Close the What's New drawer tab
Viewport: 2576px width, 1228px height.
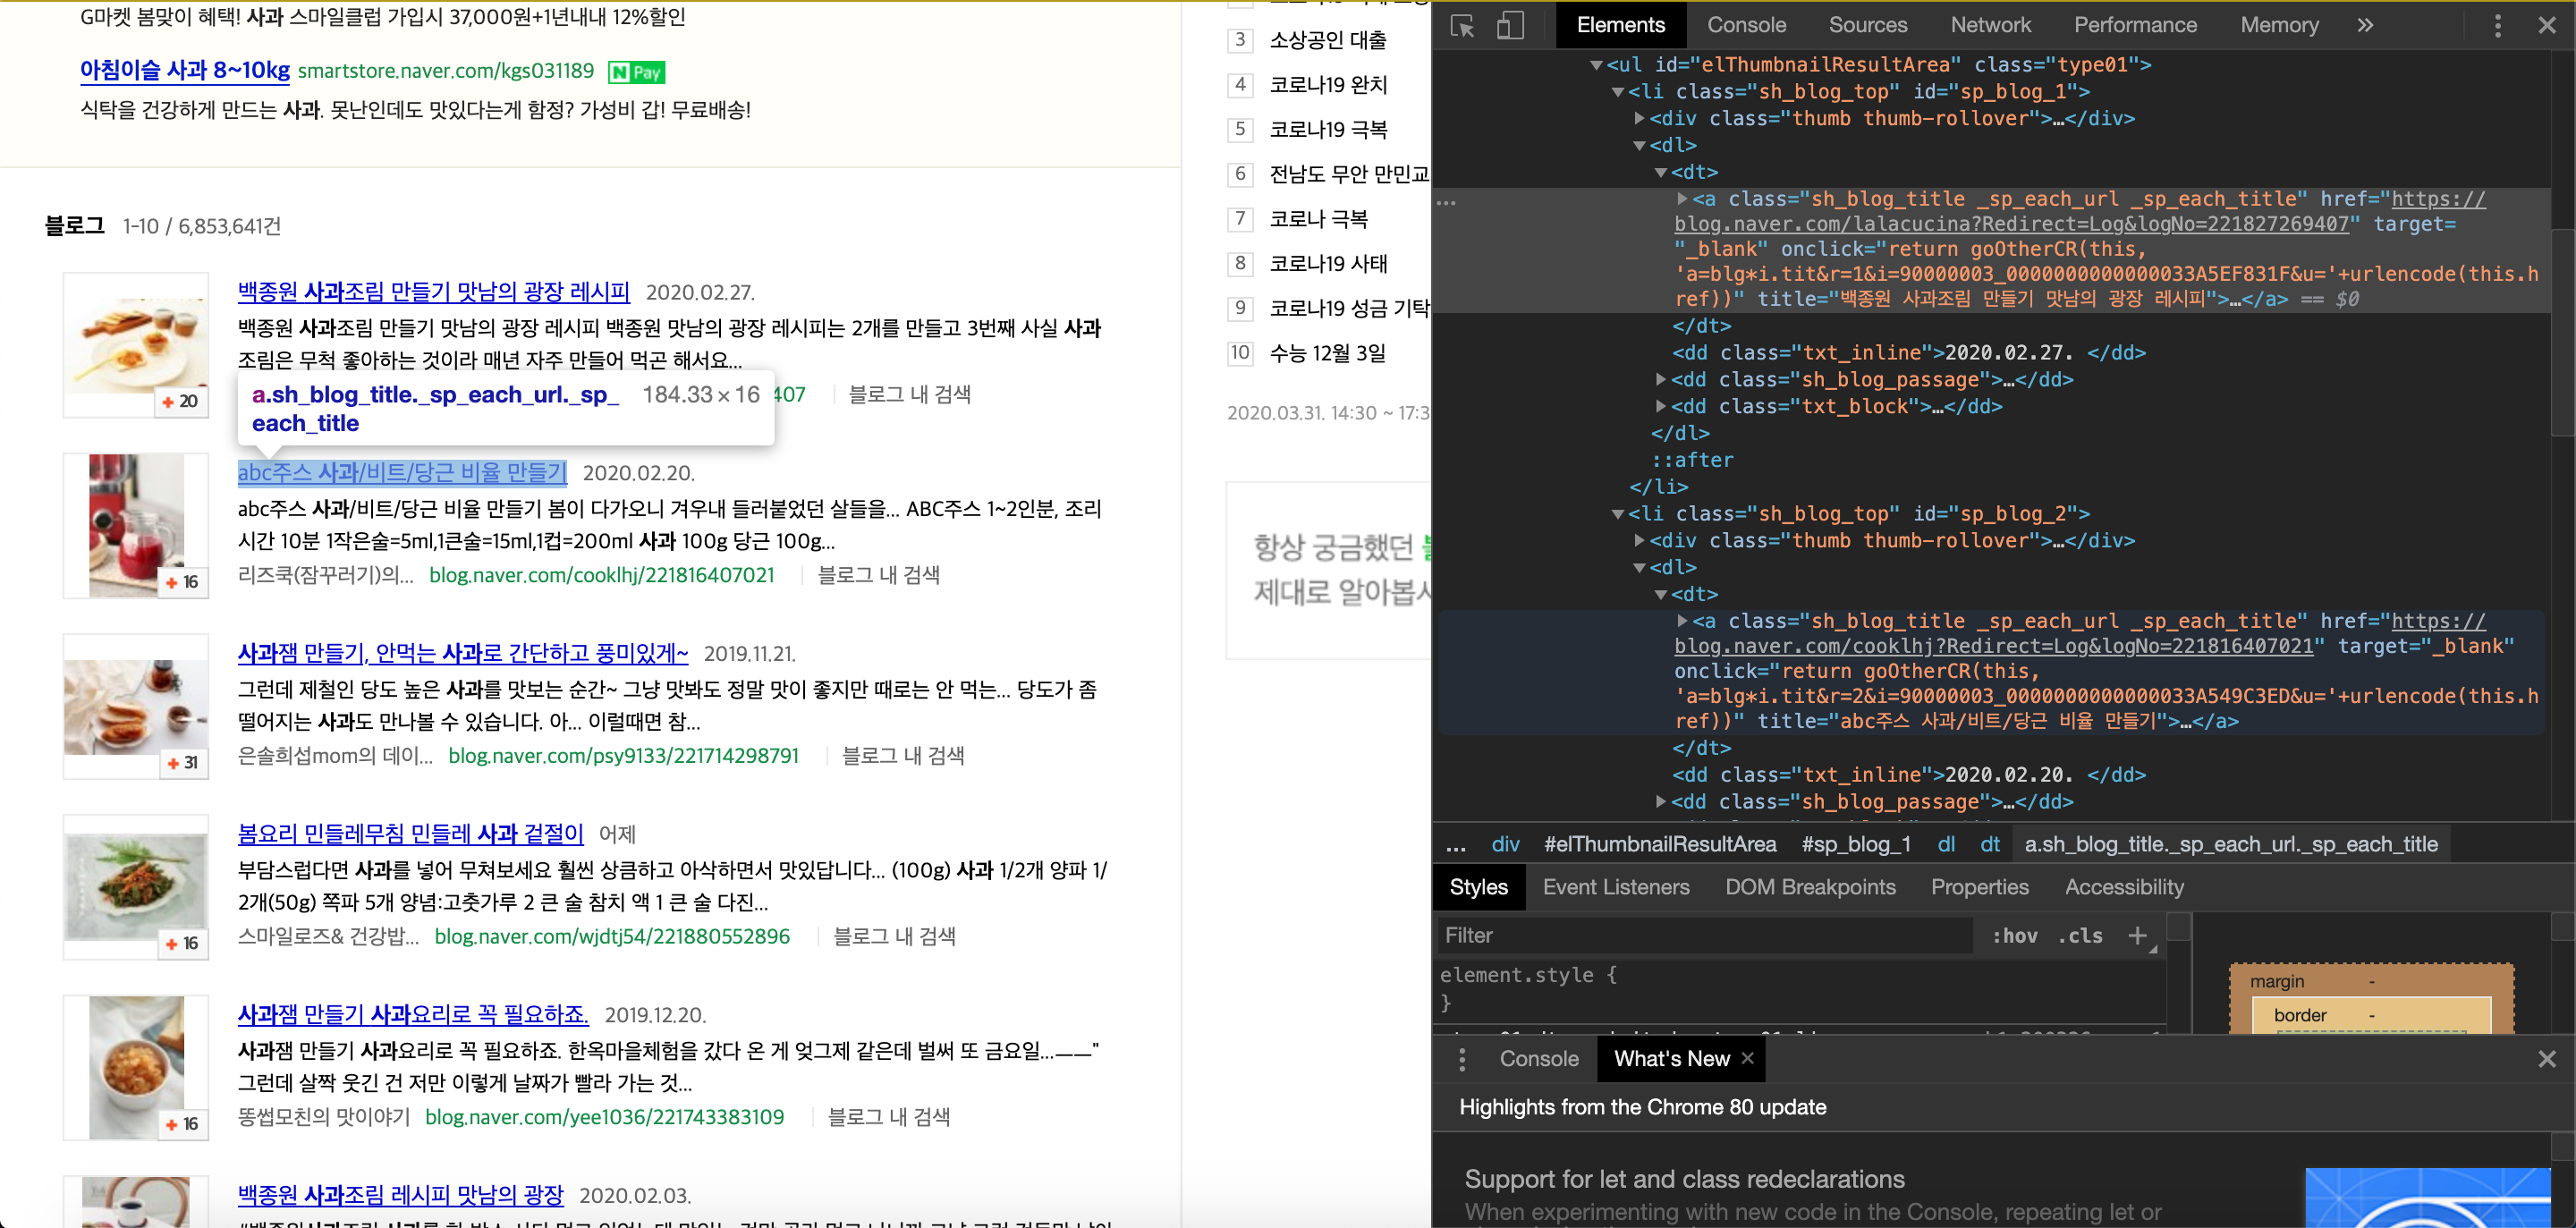(x=1748, y=1058)
